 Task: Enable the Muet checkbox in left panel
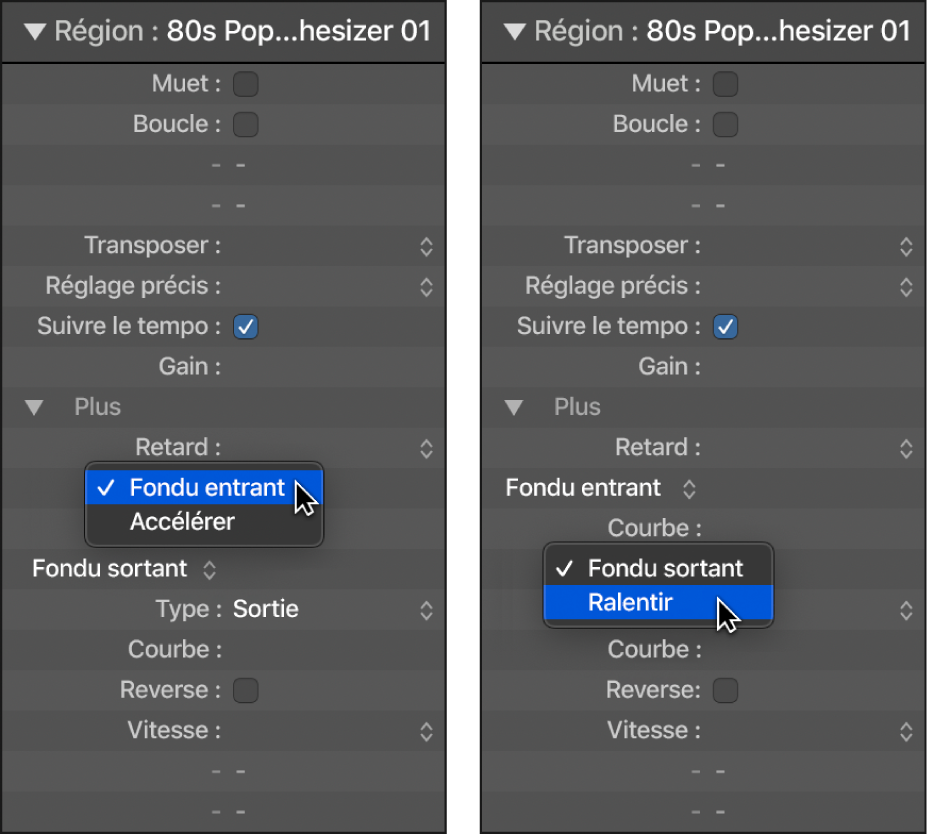click(x=246, y=84)
